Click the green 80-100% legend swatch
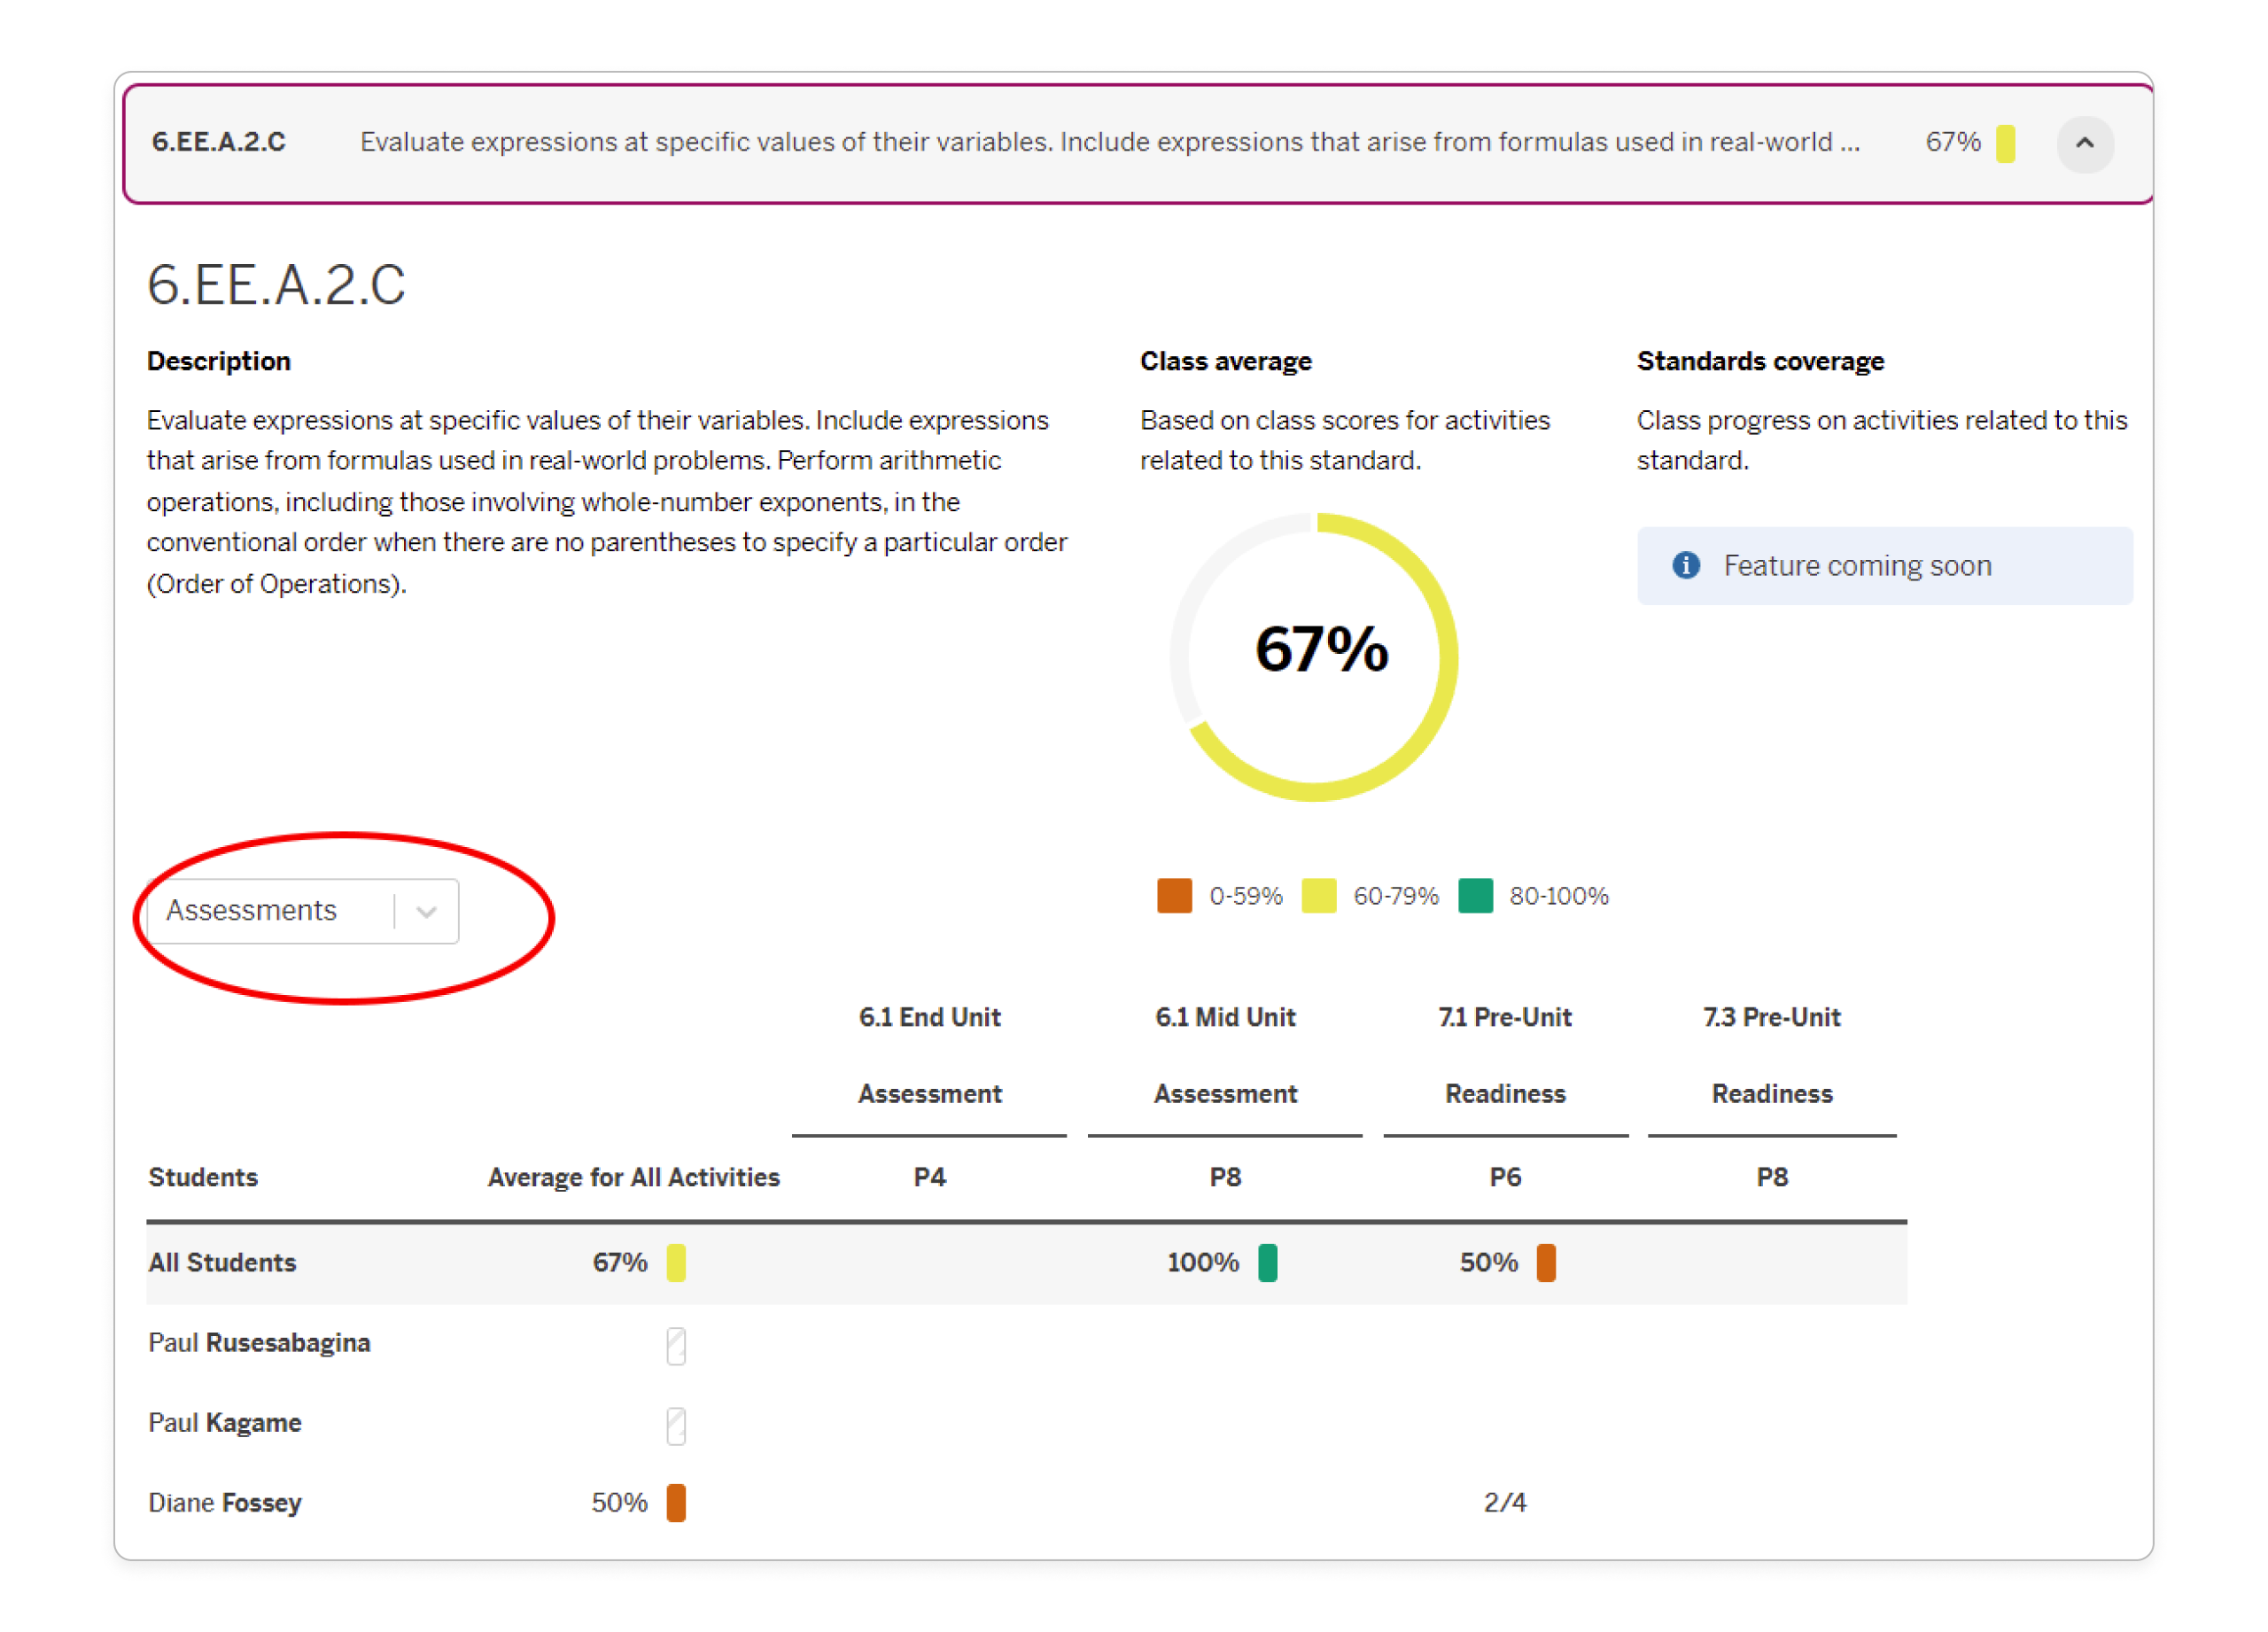The height and width of the screenshot is (1632, 2268). point(1475,895)
